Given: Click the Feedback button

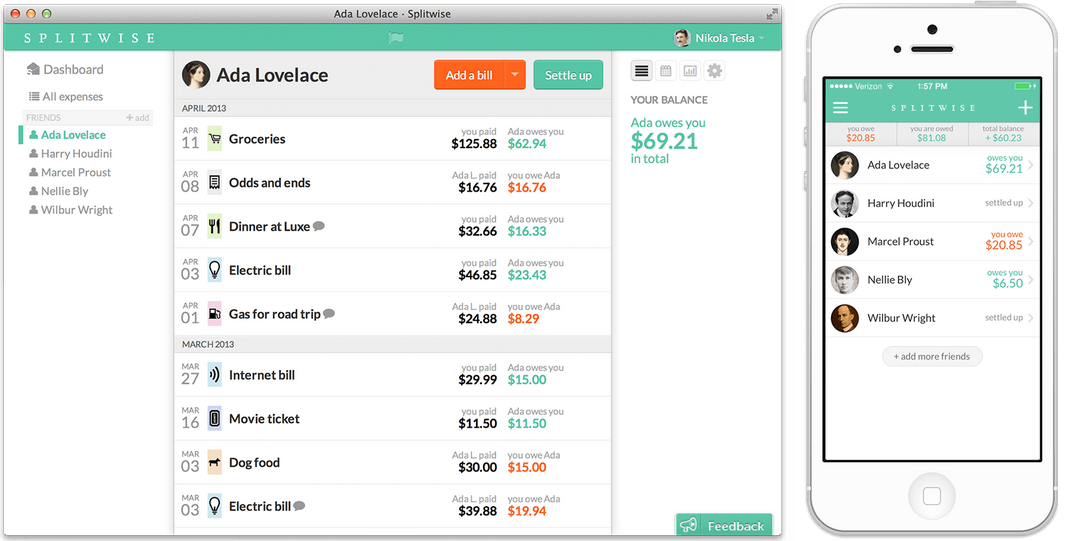Looking at the screenshot, I should pos(724,525).
